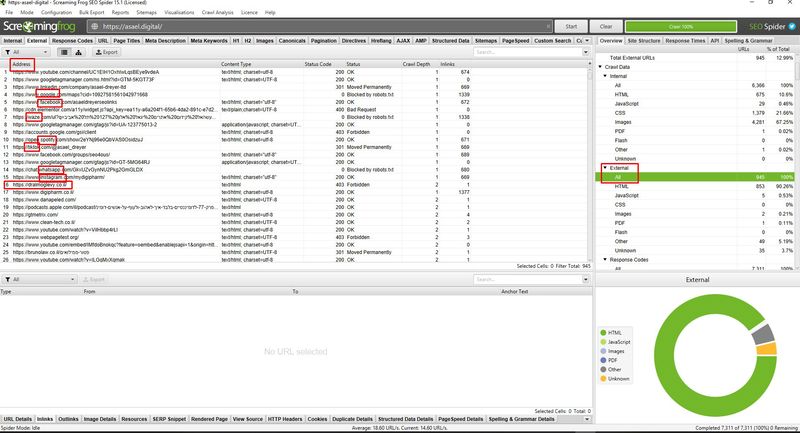Image resolution: width=800 pixels, height=433 pixels.
Task: Open the Crawl Analysis menu
Action: coord(217,12)
